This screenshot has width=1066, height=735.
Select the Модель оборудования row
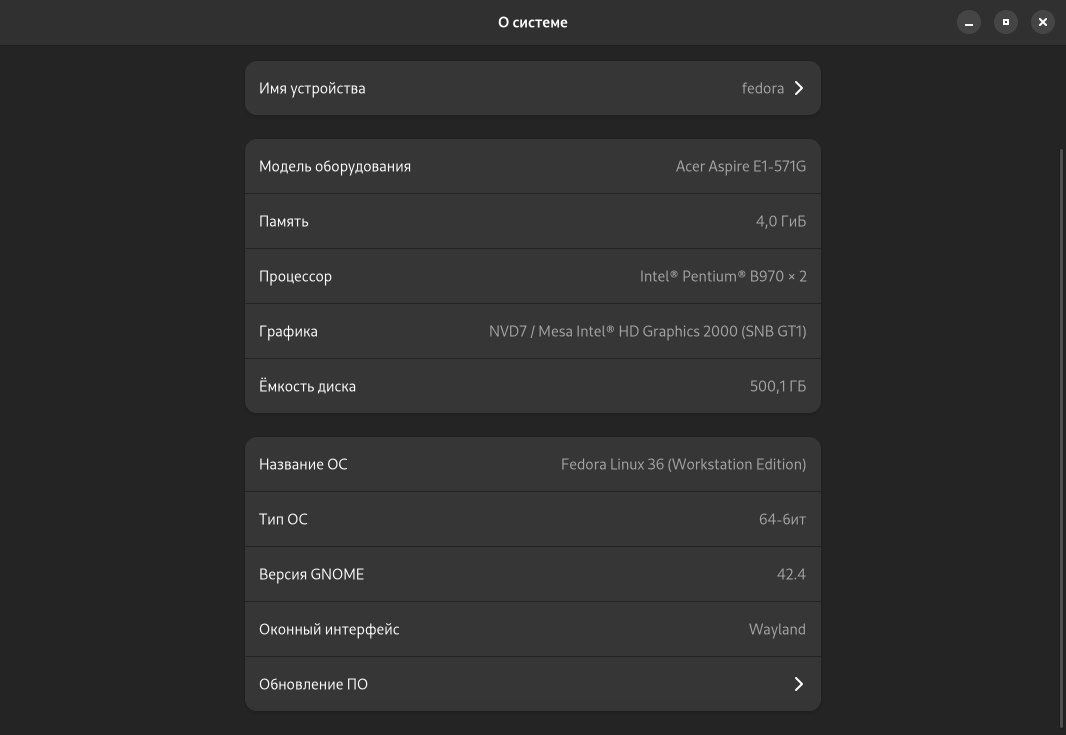[x=532, y=166]
